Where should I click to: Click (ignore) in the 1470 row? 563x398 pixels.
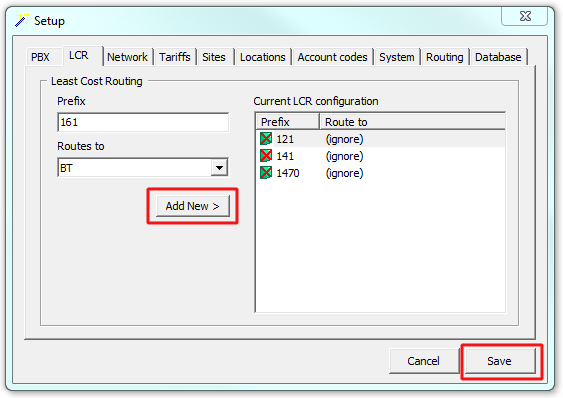(344, 173)
